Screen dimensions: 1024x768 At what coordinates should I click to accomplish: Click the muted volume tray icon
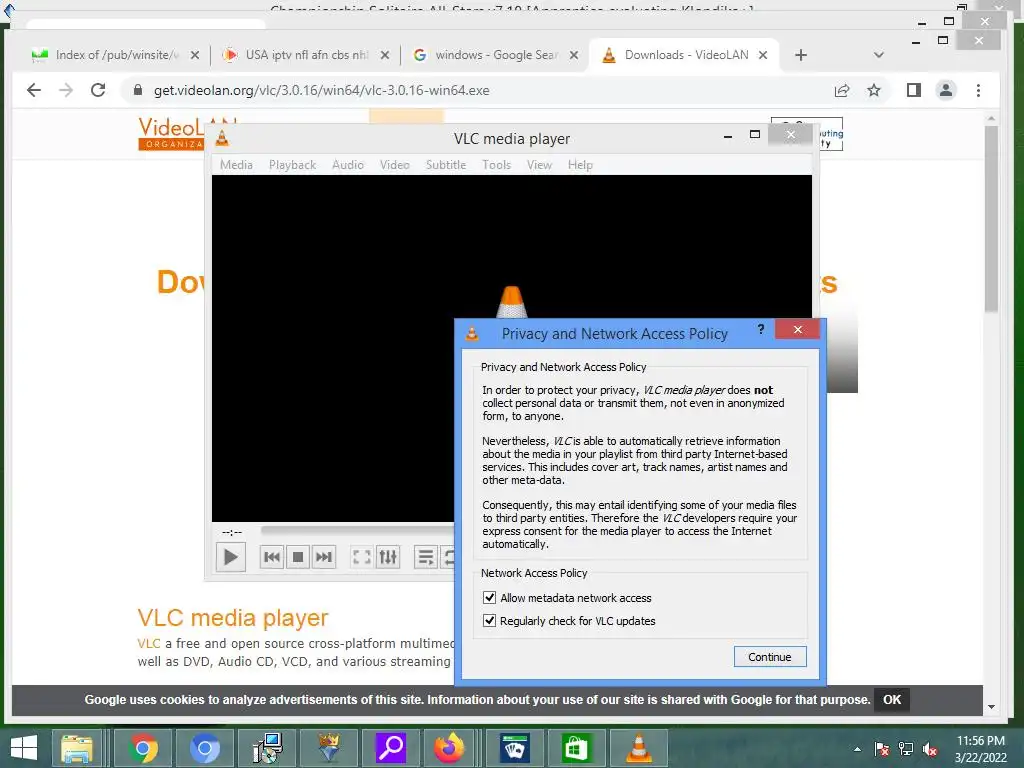tap(930, 749)
